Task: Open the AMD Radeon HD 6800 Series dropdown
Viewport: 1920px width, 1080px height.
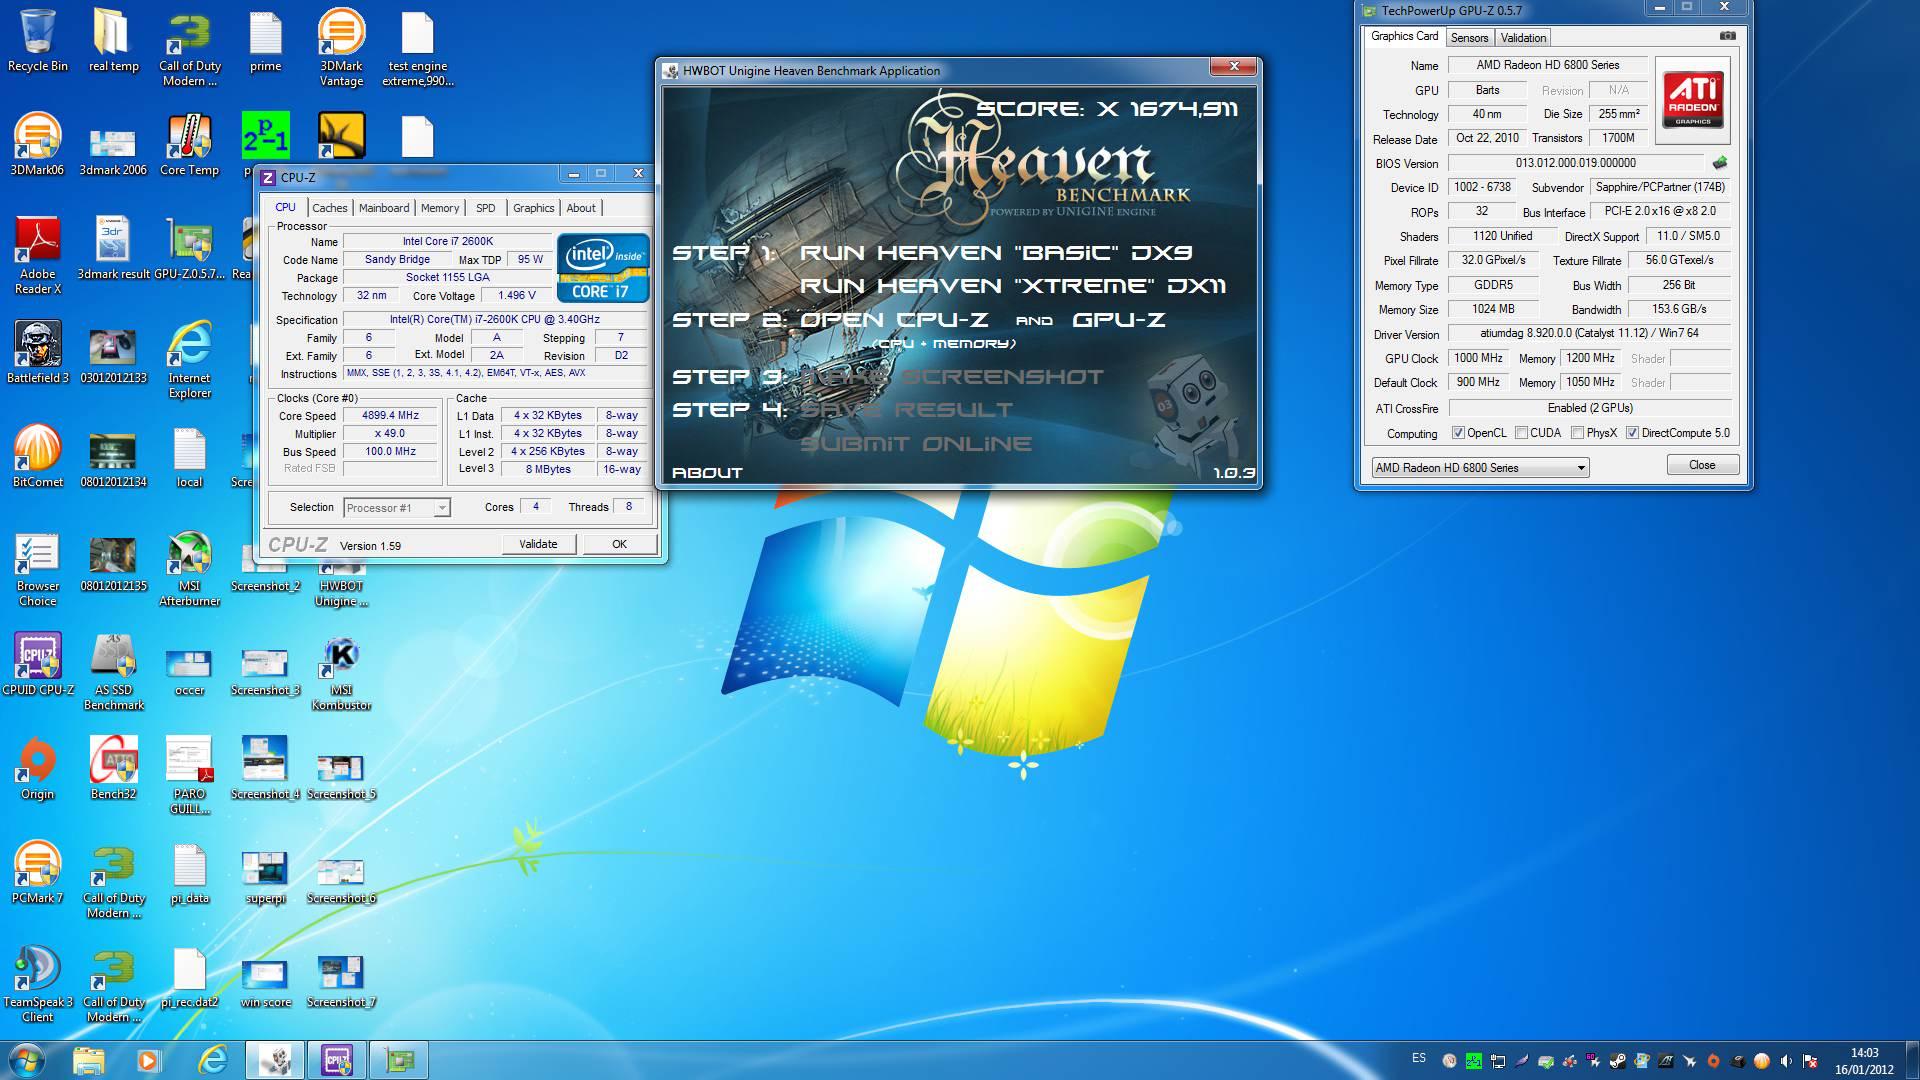Action: pyautogui.click(x=1480, y=467)
